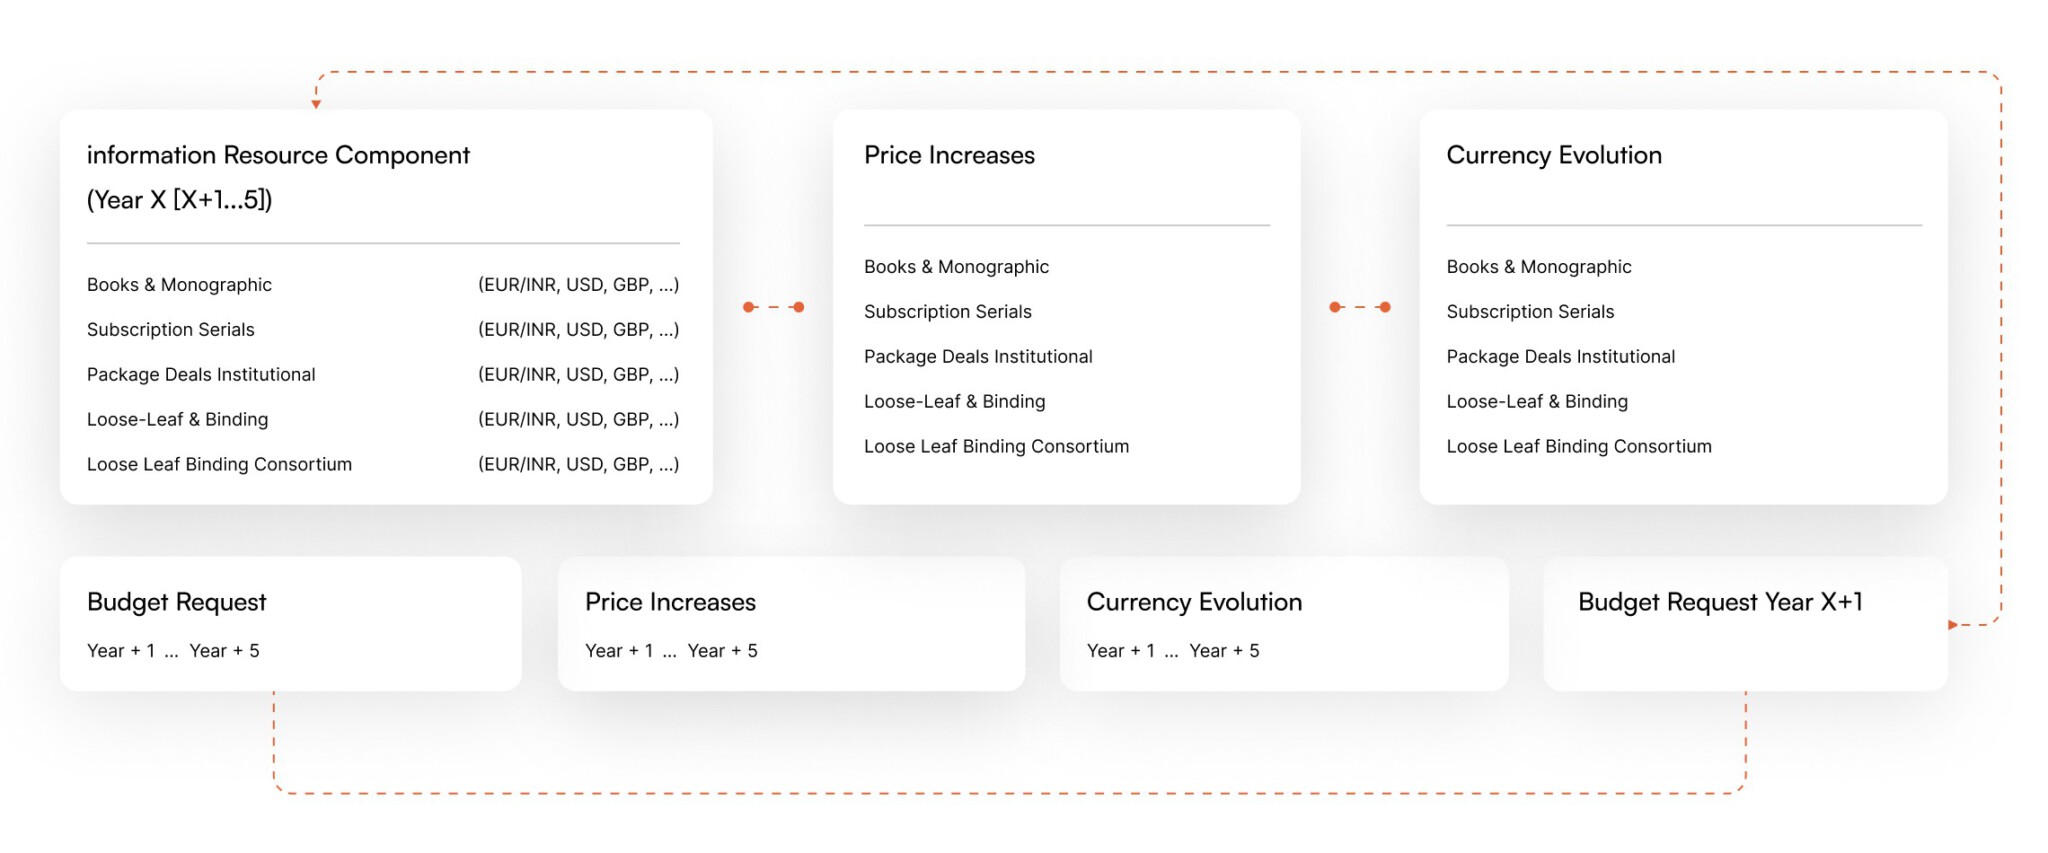Select Subscription Serials in Currency Evolution card

1530,312
